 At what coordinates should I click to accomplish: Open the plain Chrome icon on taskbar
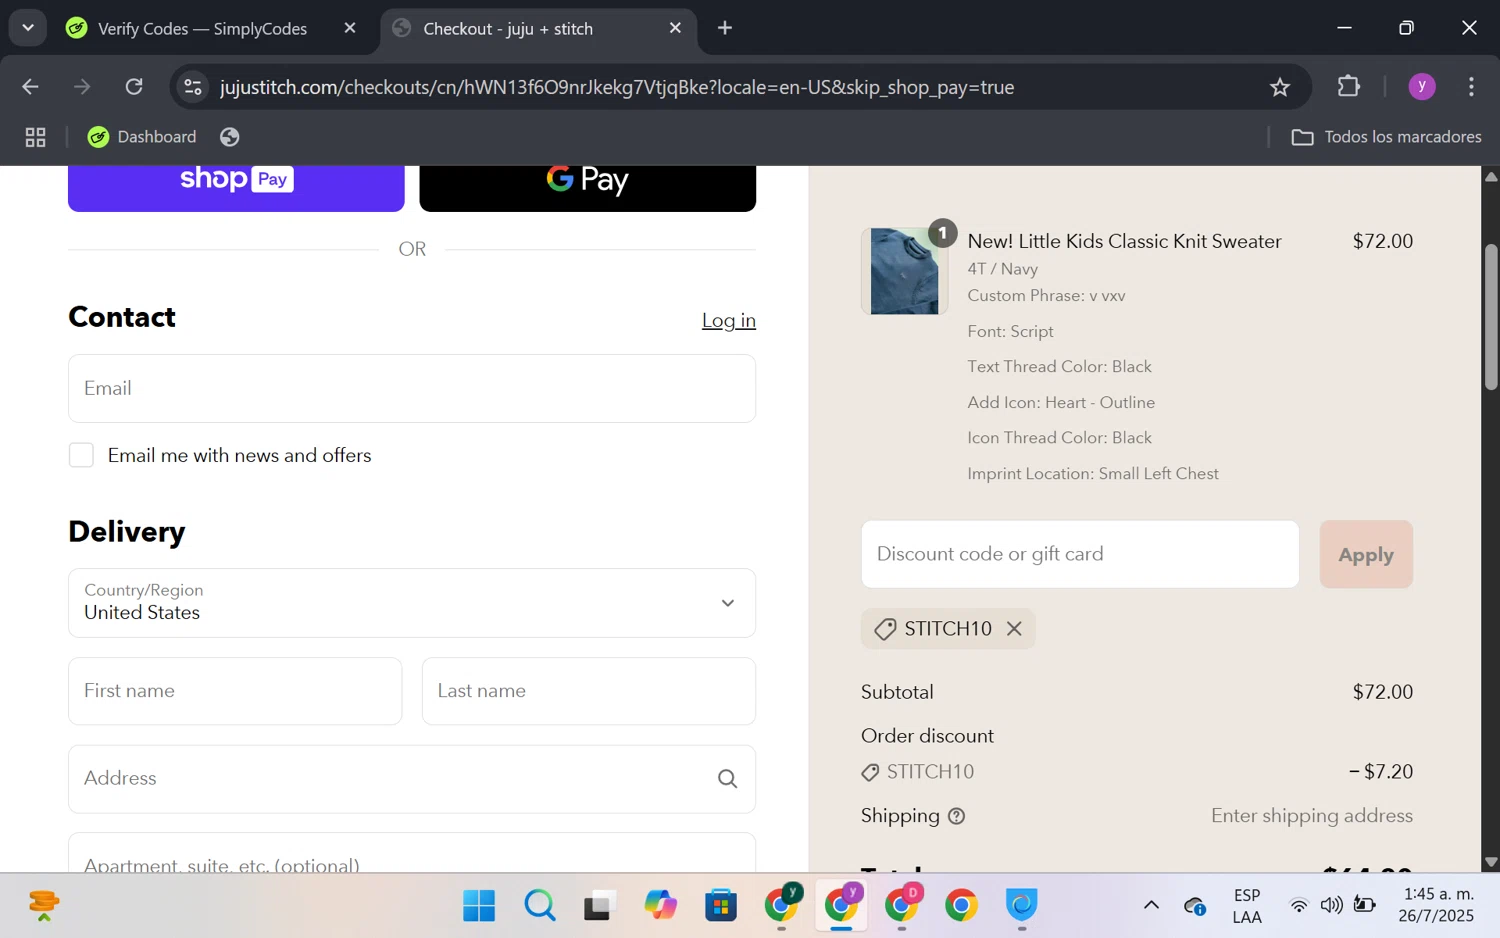tap(961, 906)
